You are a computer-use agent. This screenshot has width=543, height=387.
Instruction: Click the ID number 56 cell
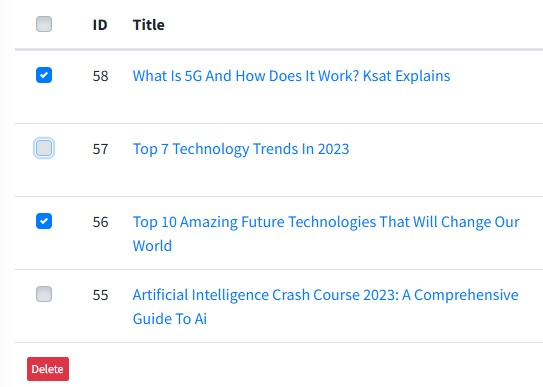click(100, 222)
